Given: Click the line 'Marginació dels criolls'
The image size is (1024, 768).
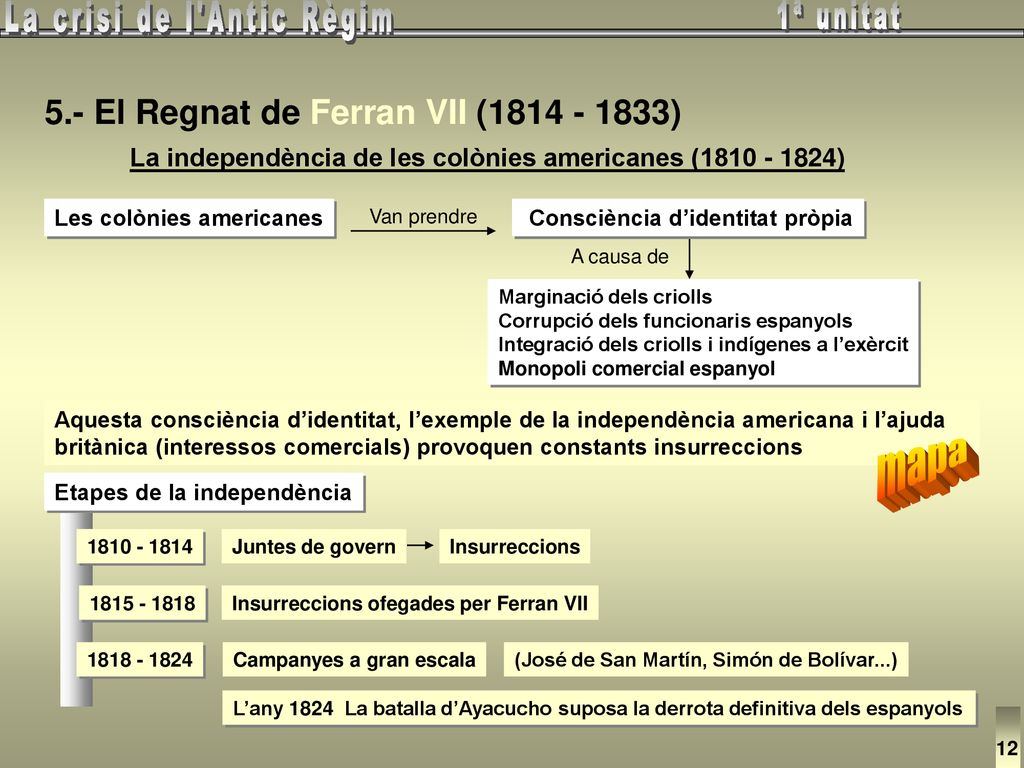Looking at the screenshot, I should (605, 297).
